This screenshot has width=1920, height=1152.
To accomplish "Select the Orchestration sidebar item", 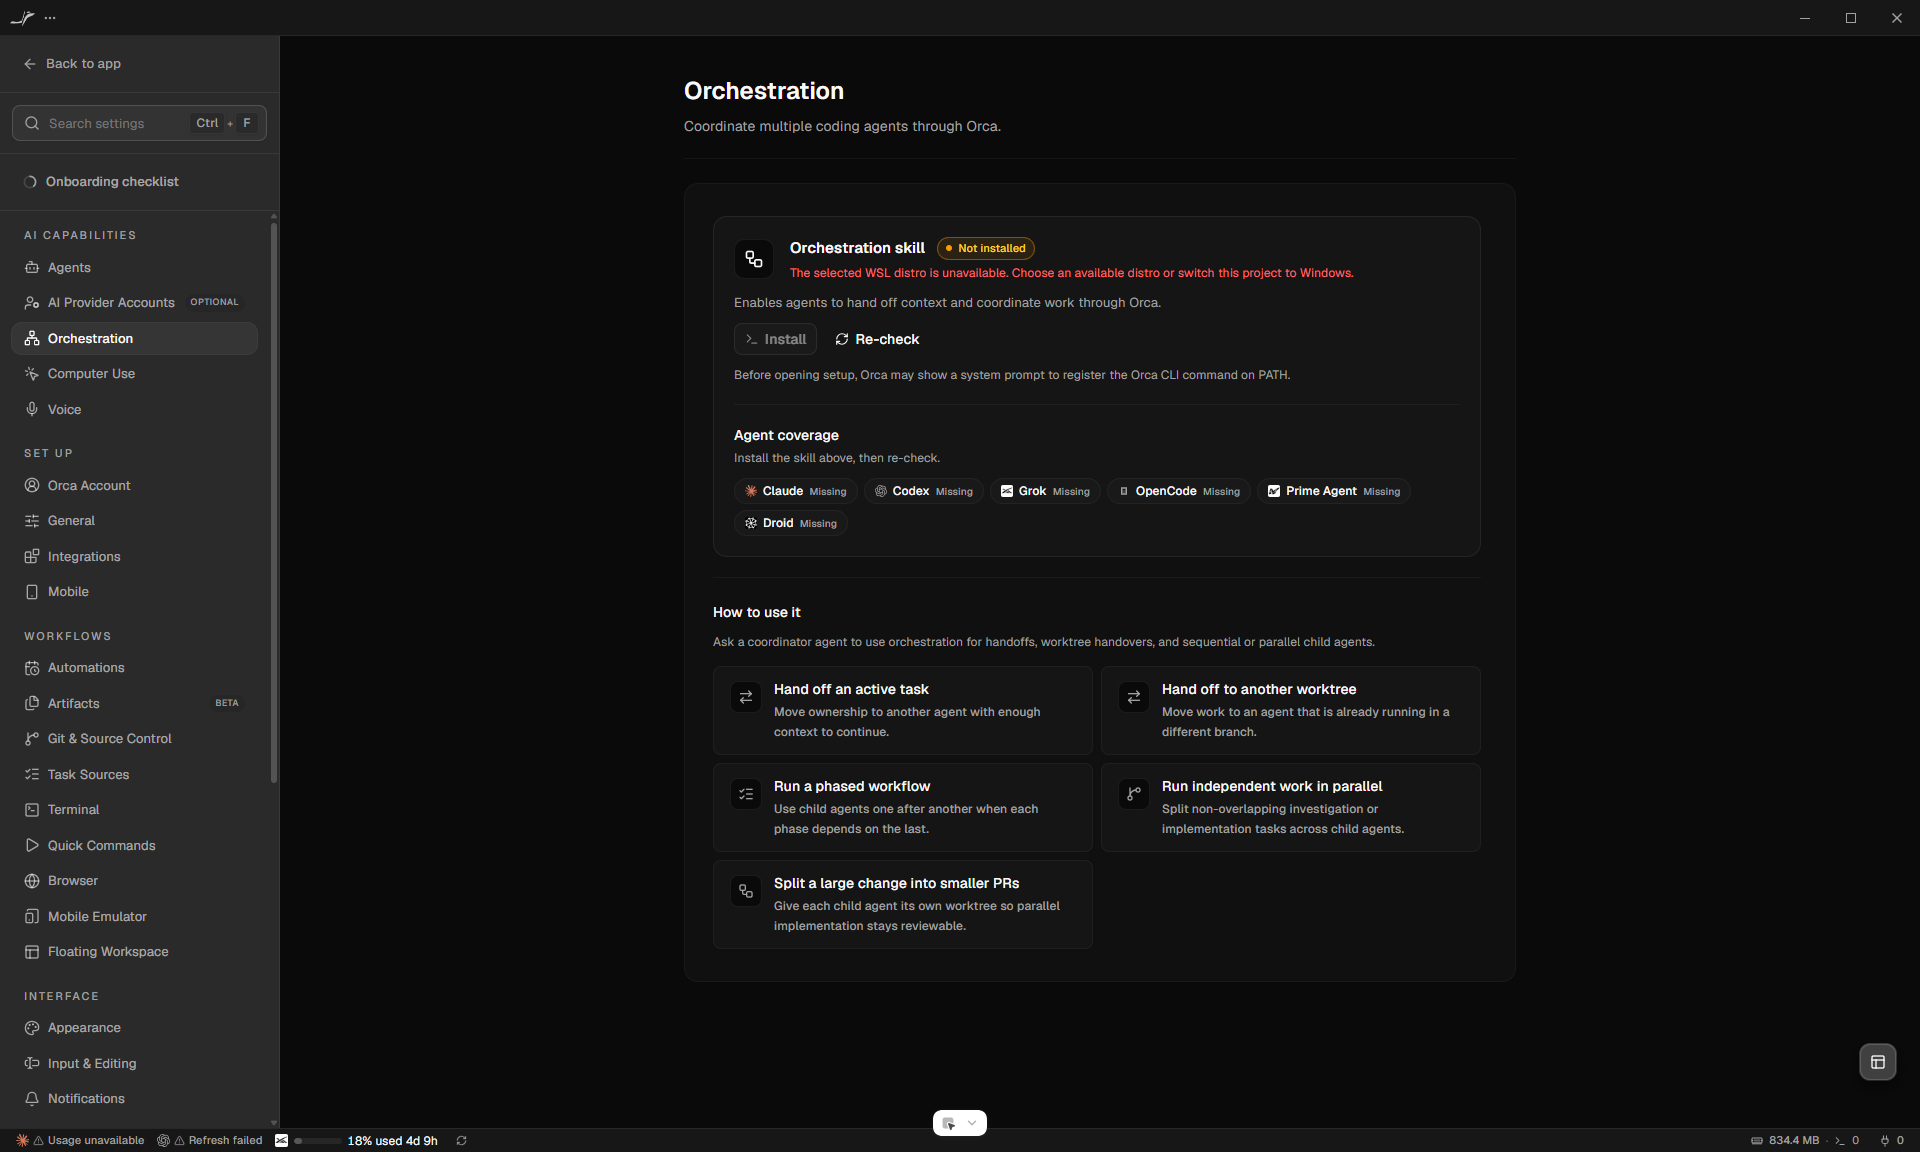I will (134, 339).
